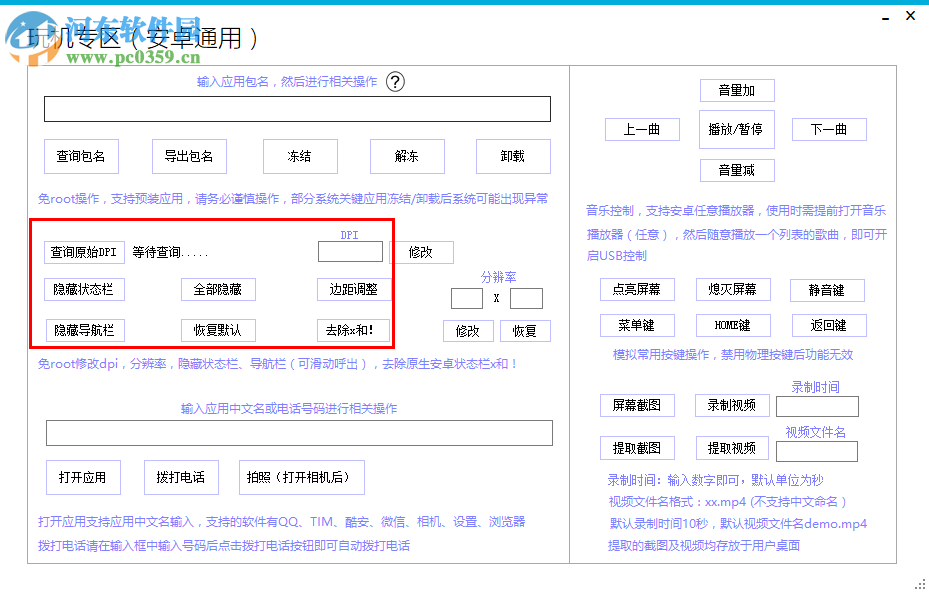Minimize the window
929x593 pixels.
885,19
